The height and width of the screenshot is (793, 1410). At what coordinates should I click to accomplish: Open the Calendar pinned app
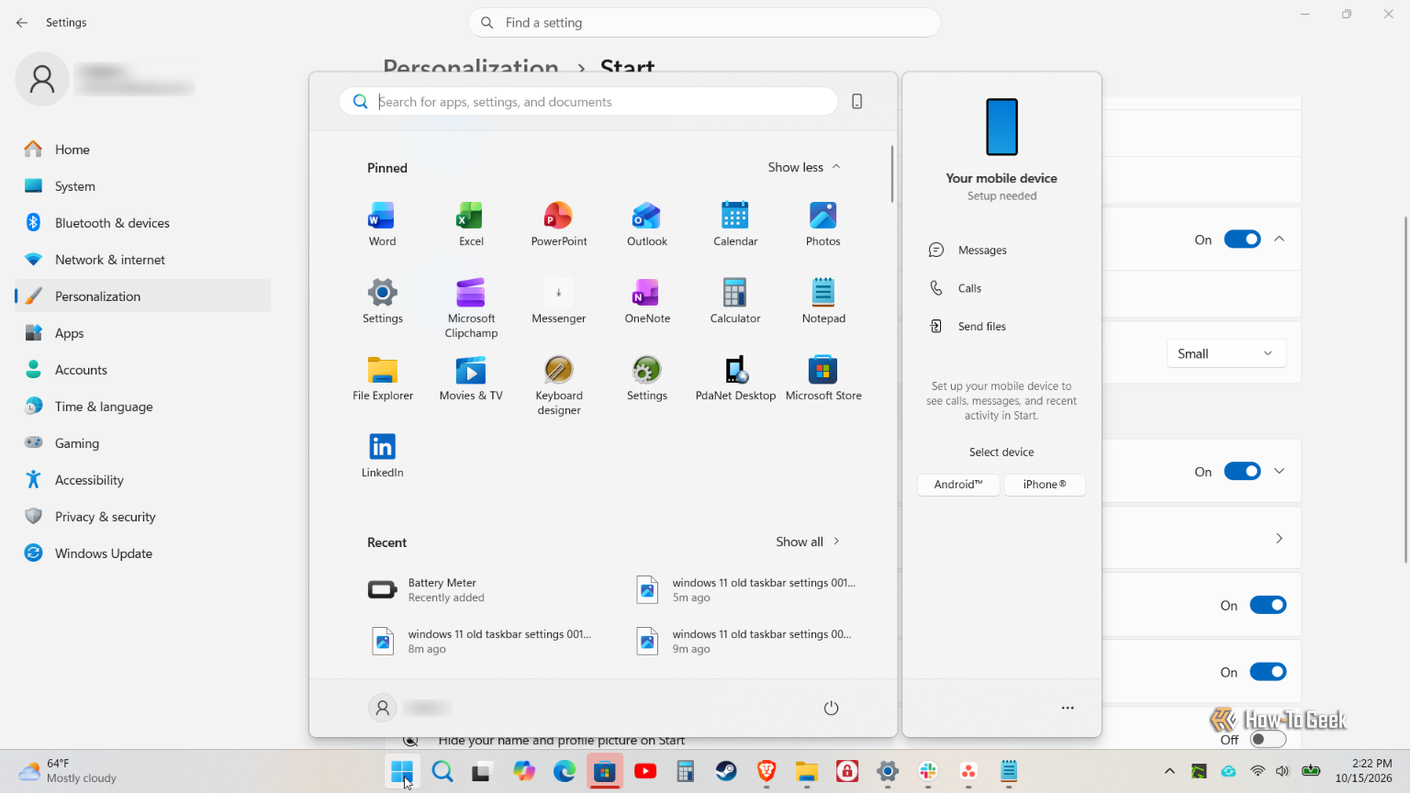pyautogui.click(x=735, y=224)
